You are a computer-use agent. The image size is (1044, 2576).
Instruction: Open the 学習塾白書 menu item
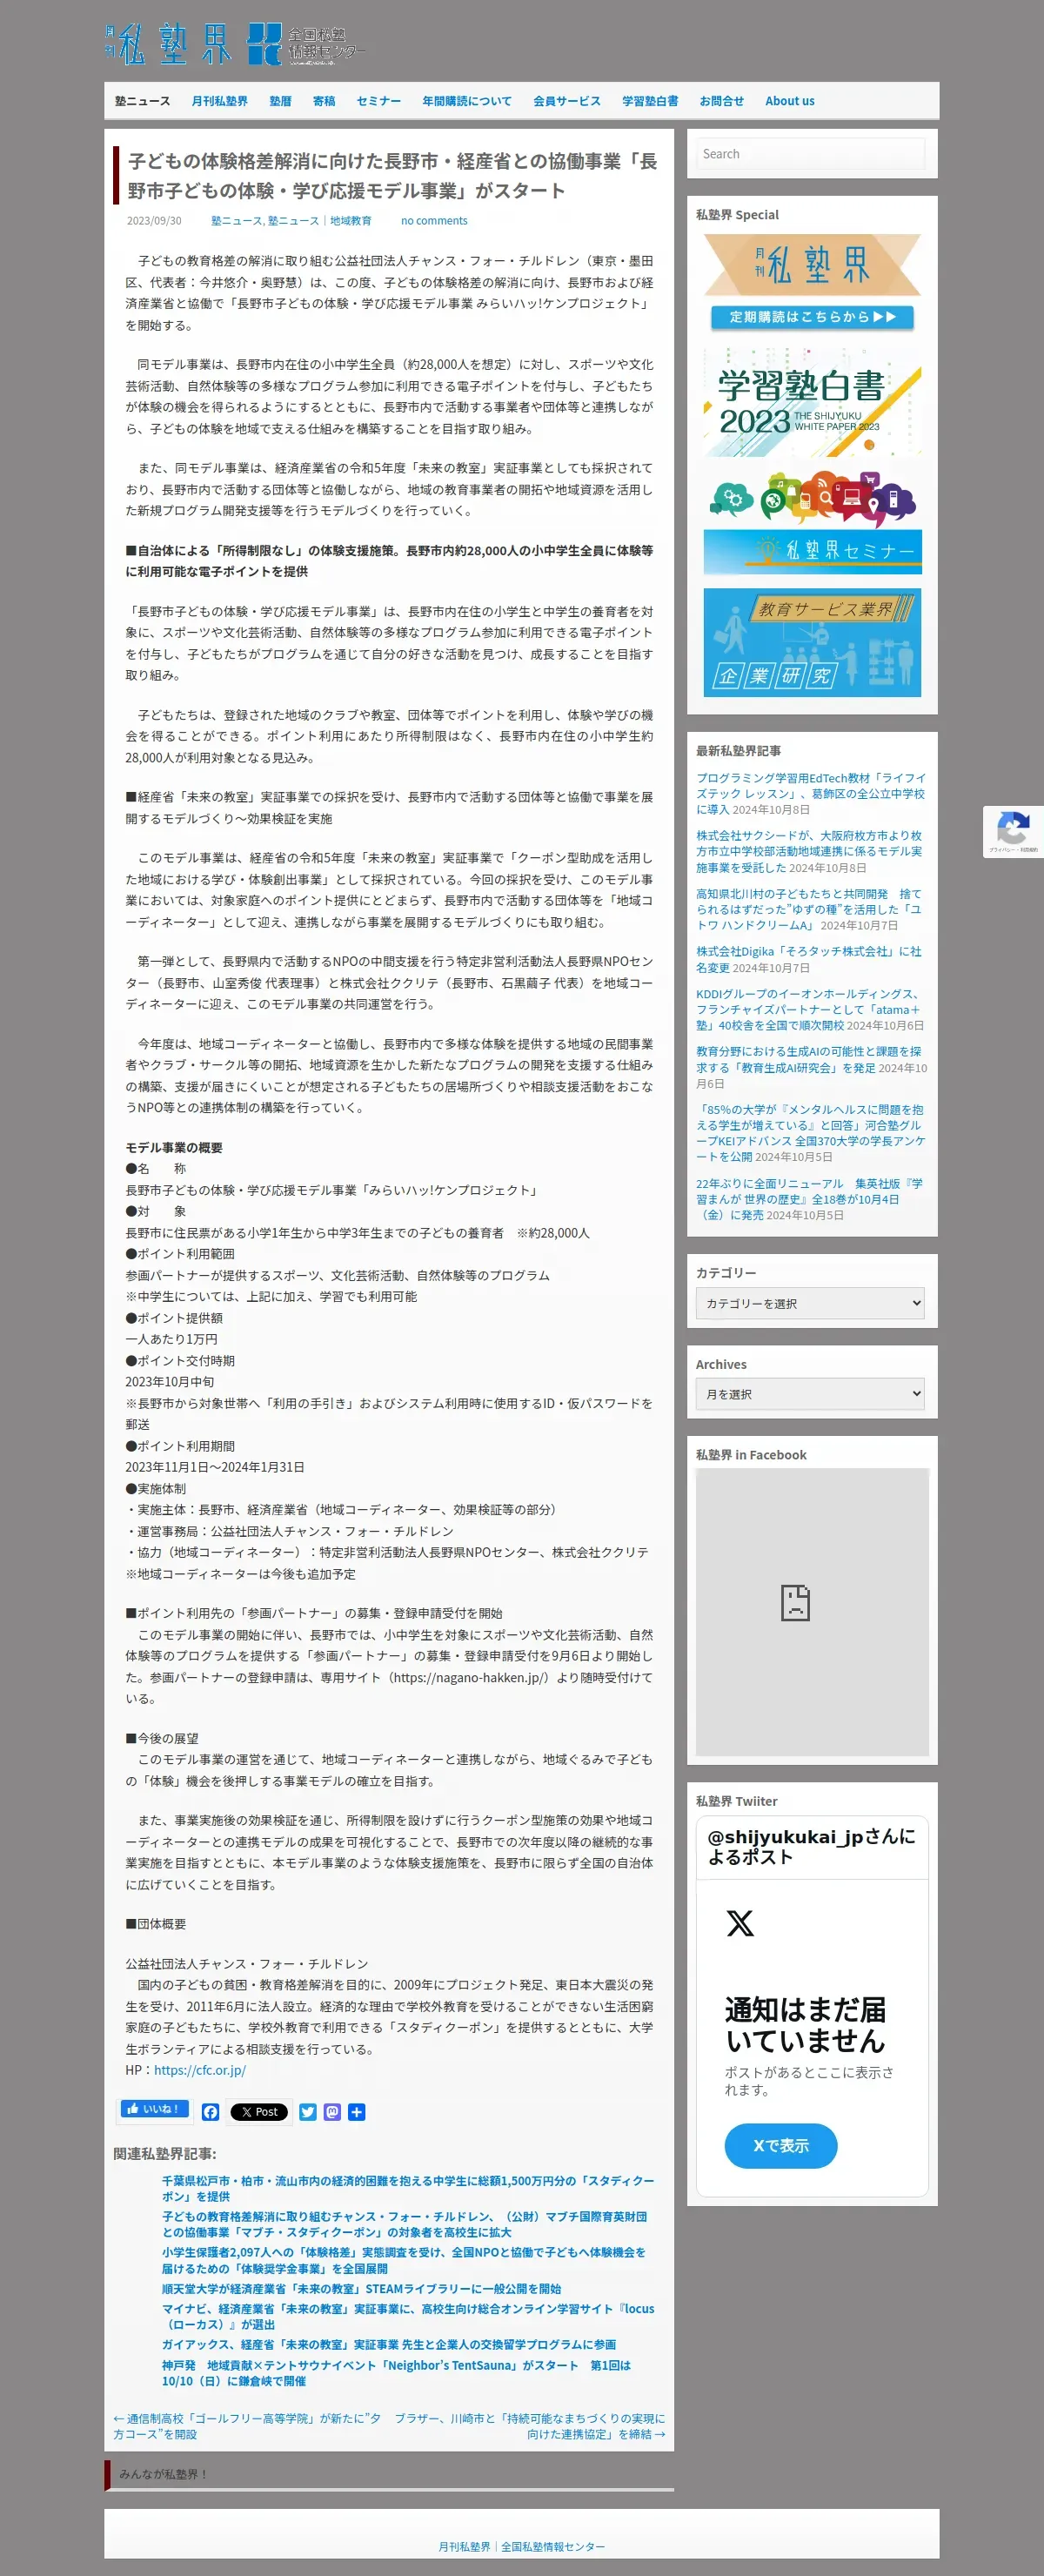coord(650,101)
